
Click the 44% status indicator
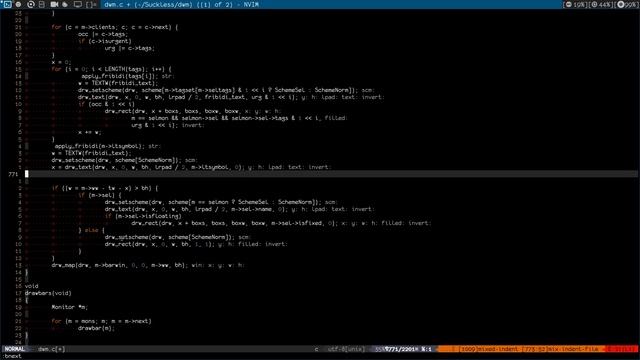tap(601, 4)
